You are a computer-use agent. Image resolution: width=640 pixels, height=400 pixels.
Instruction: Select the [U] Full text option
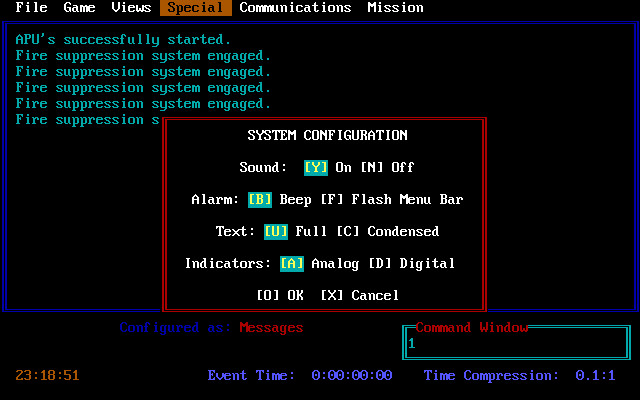296,231
